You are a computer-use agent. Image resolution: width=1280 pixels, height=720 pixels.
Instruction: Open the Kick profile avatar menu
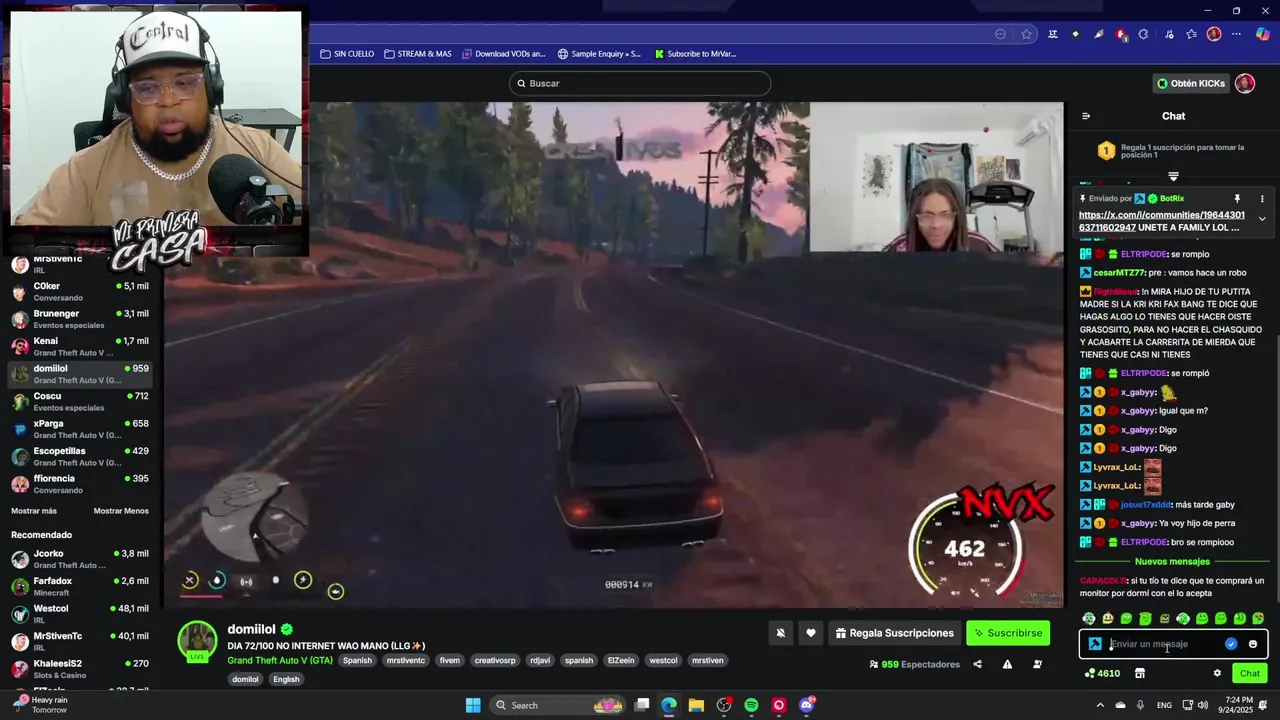tap(1245, 83)
